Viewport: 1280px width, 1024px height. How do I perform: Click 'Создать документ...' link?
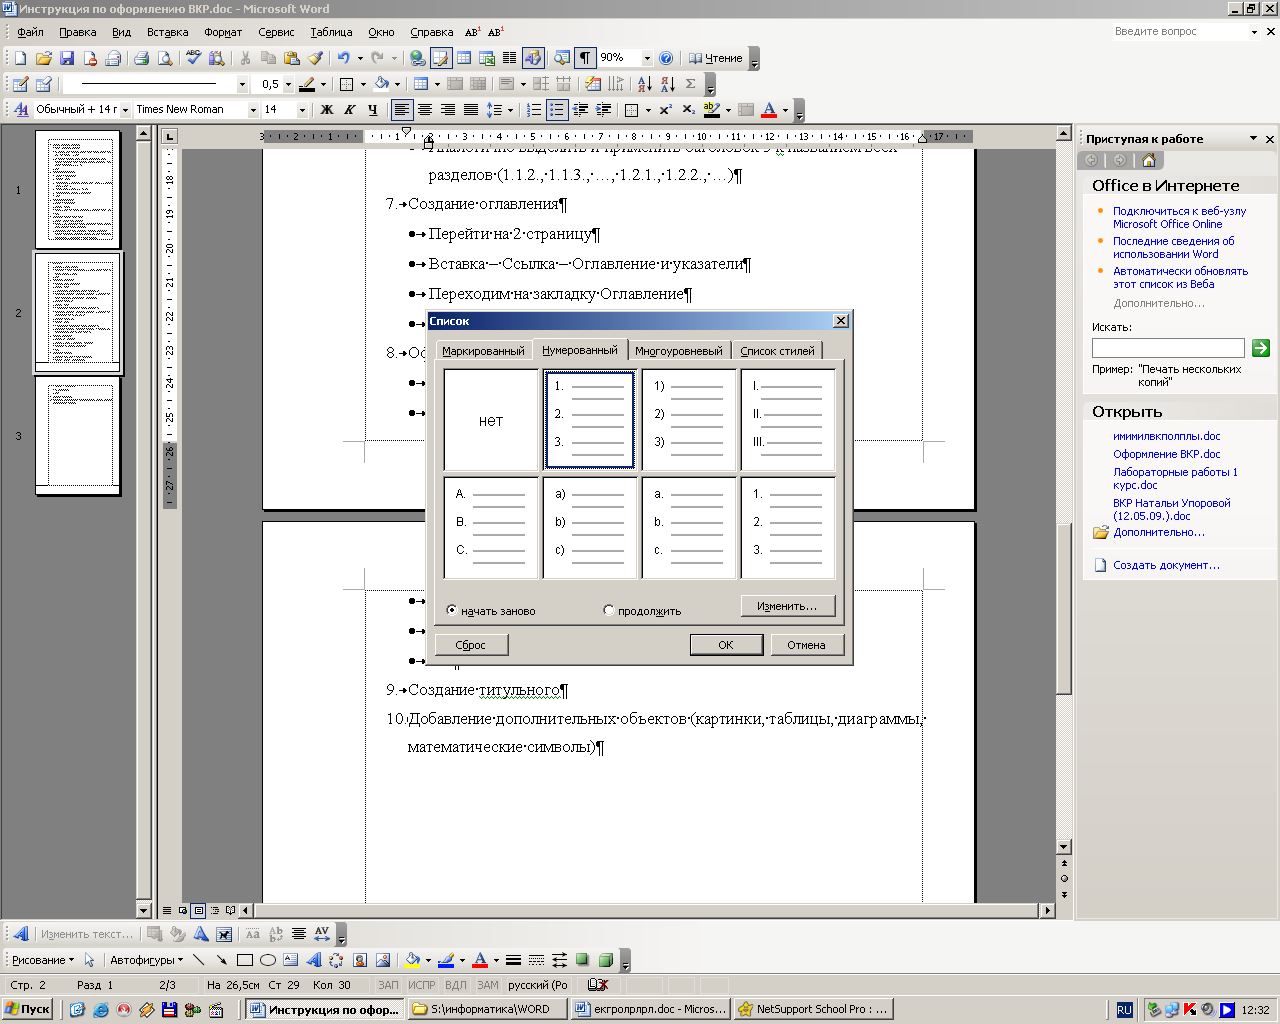pos(1166,565)
